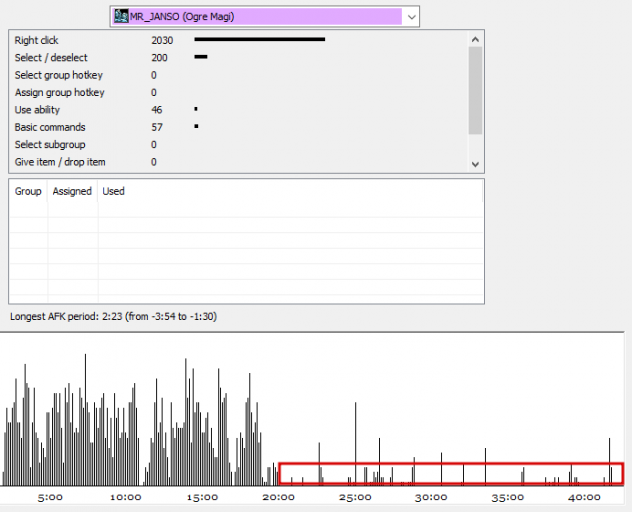Image resolution: width=632 pixels, height=512 pixels.
Task: Click the Right click count value 2030
Action: click(x=162, y=40)
